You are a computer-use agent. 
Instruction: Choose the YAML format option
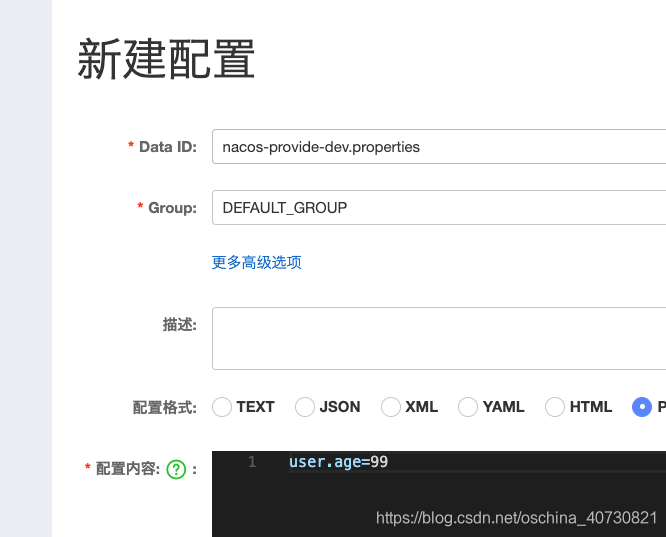[x=468, y=407]
